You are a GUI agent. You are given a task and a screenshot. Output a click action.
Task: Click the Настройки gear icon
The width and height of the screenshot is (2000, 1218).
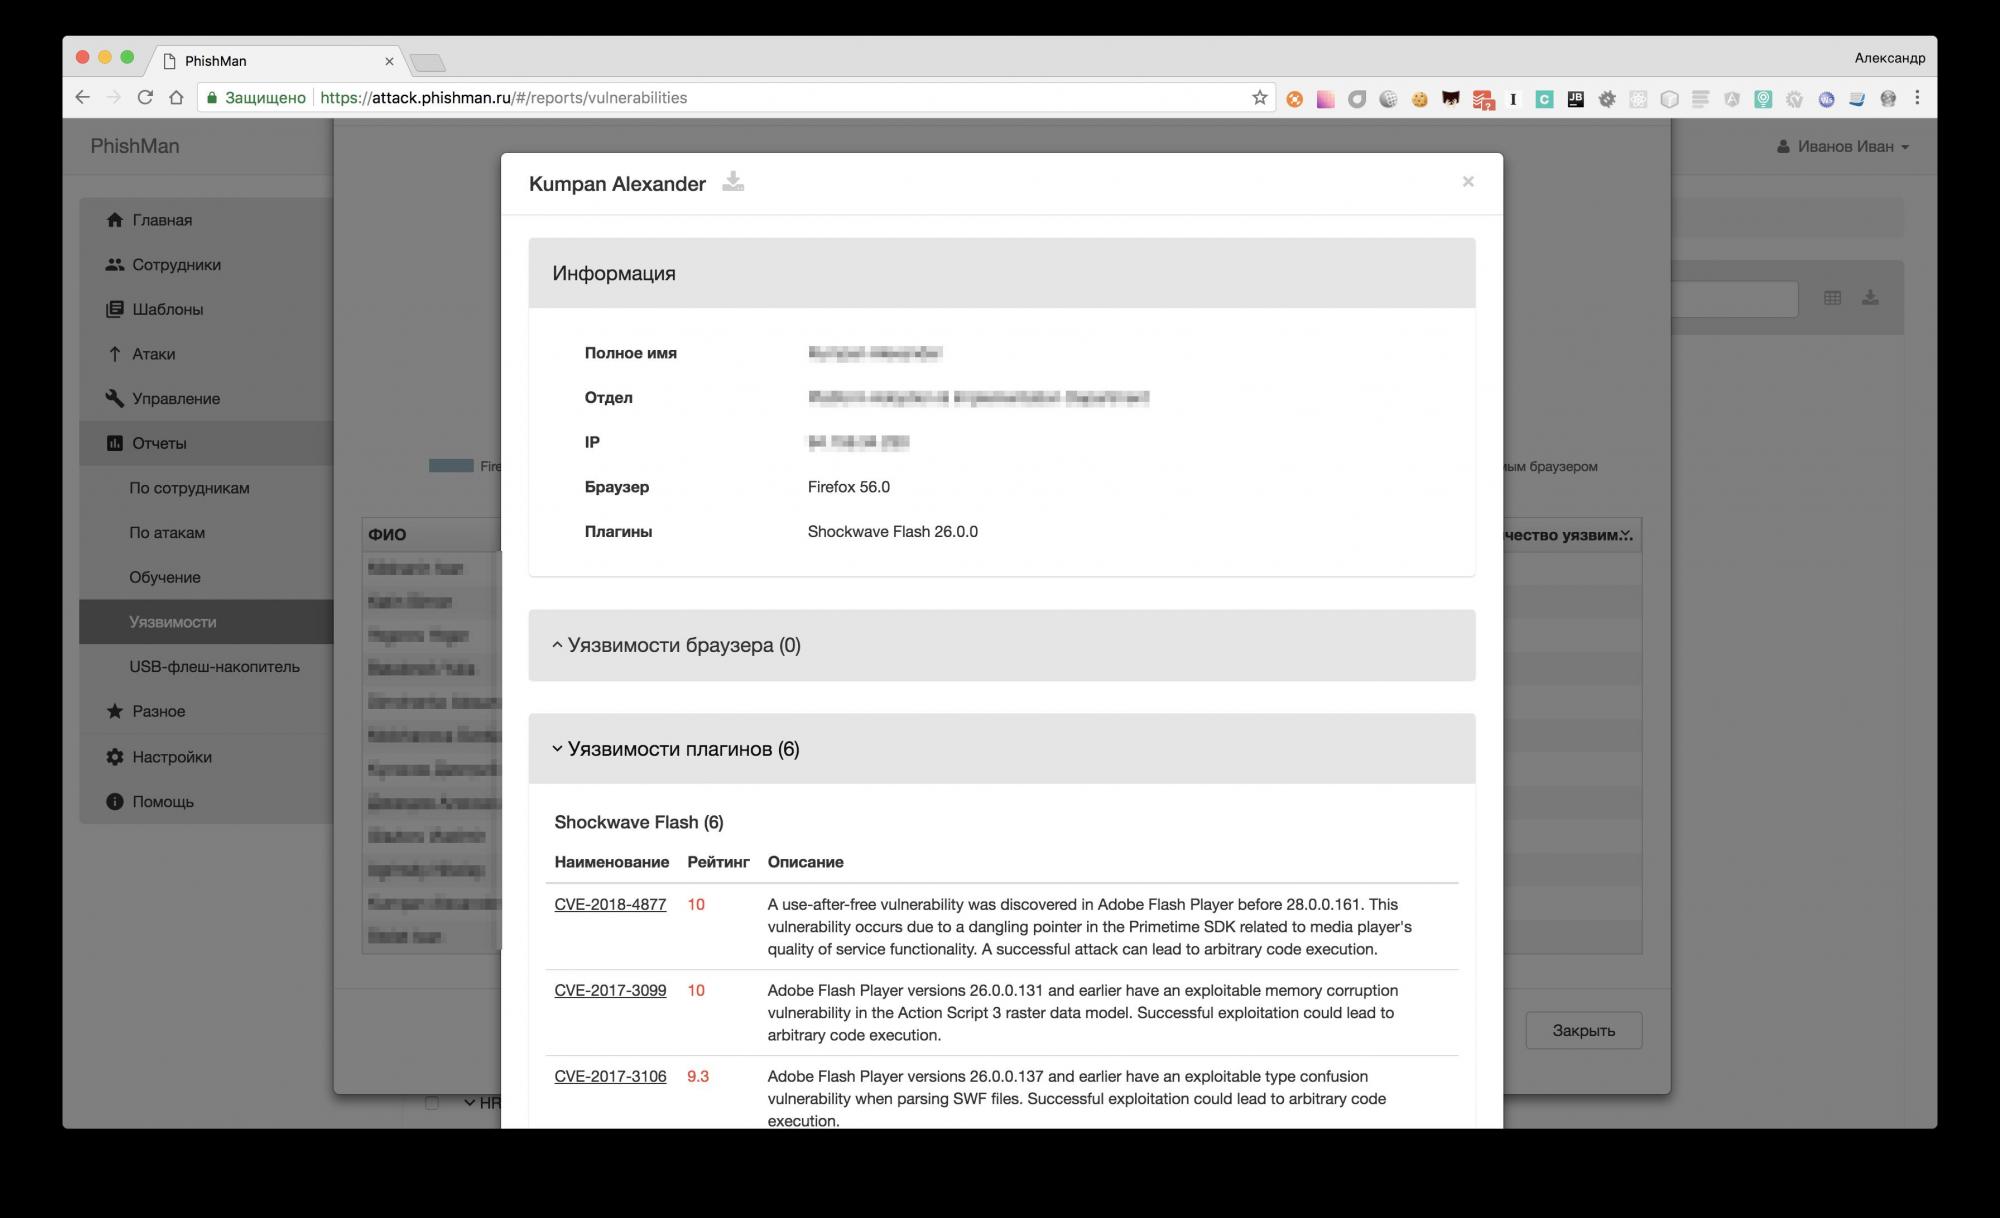click(115, 757)
